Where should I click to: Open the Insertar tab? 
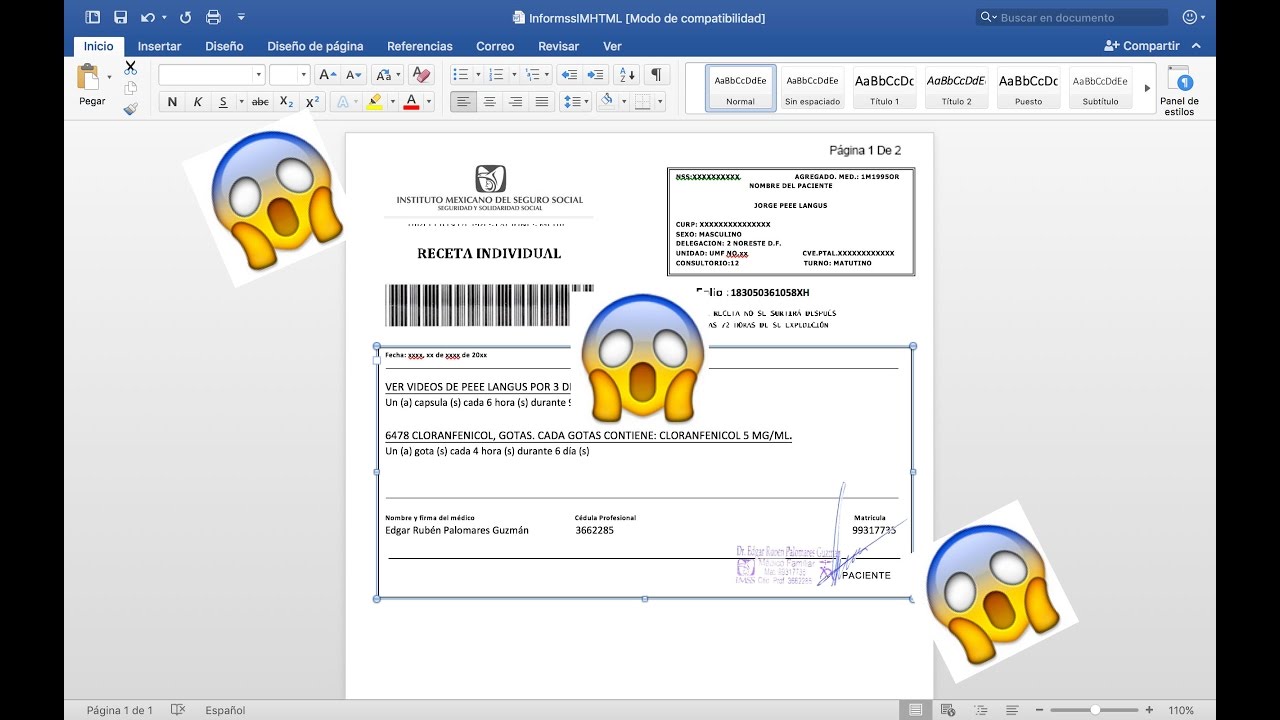click(160, 46)
